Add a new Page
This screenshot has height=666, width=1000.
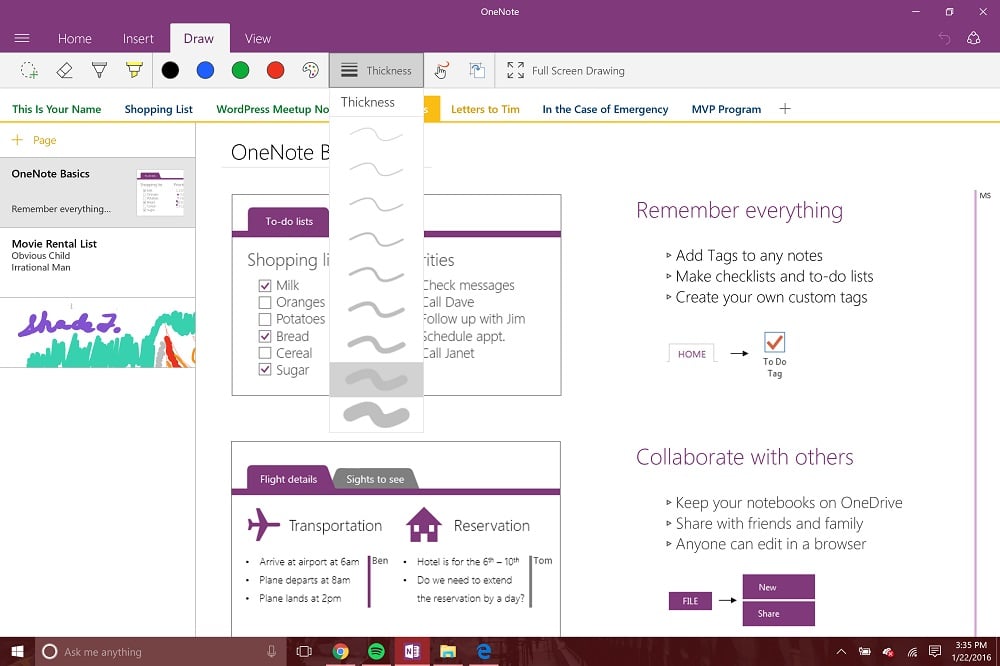(x=35, y=140)
